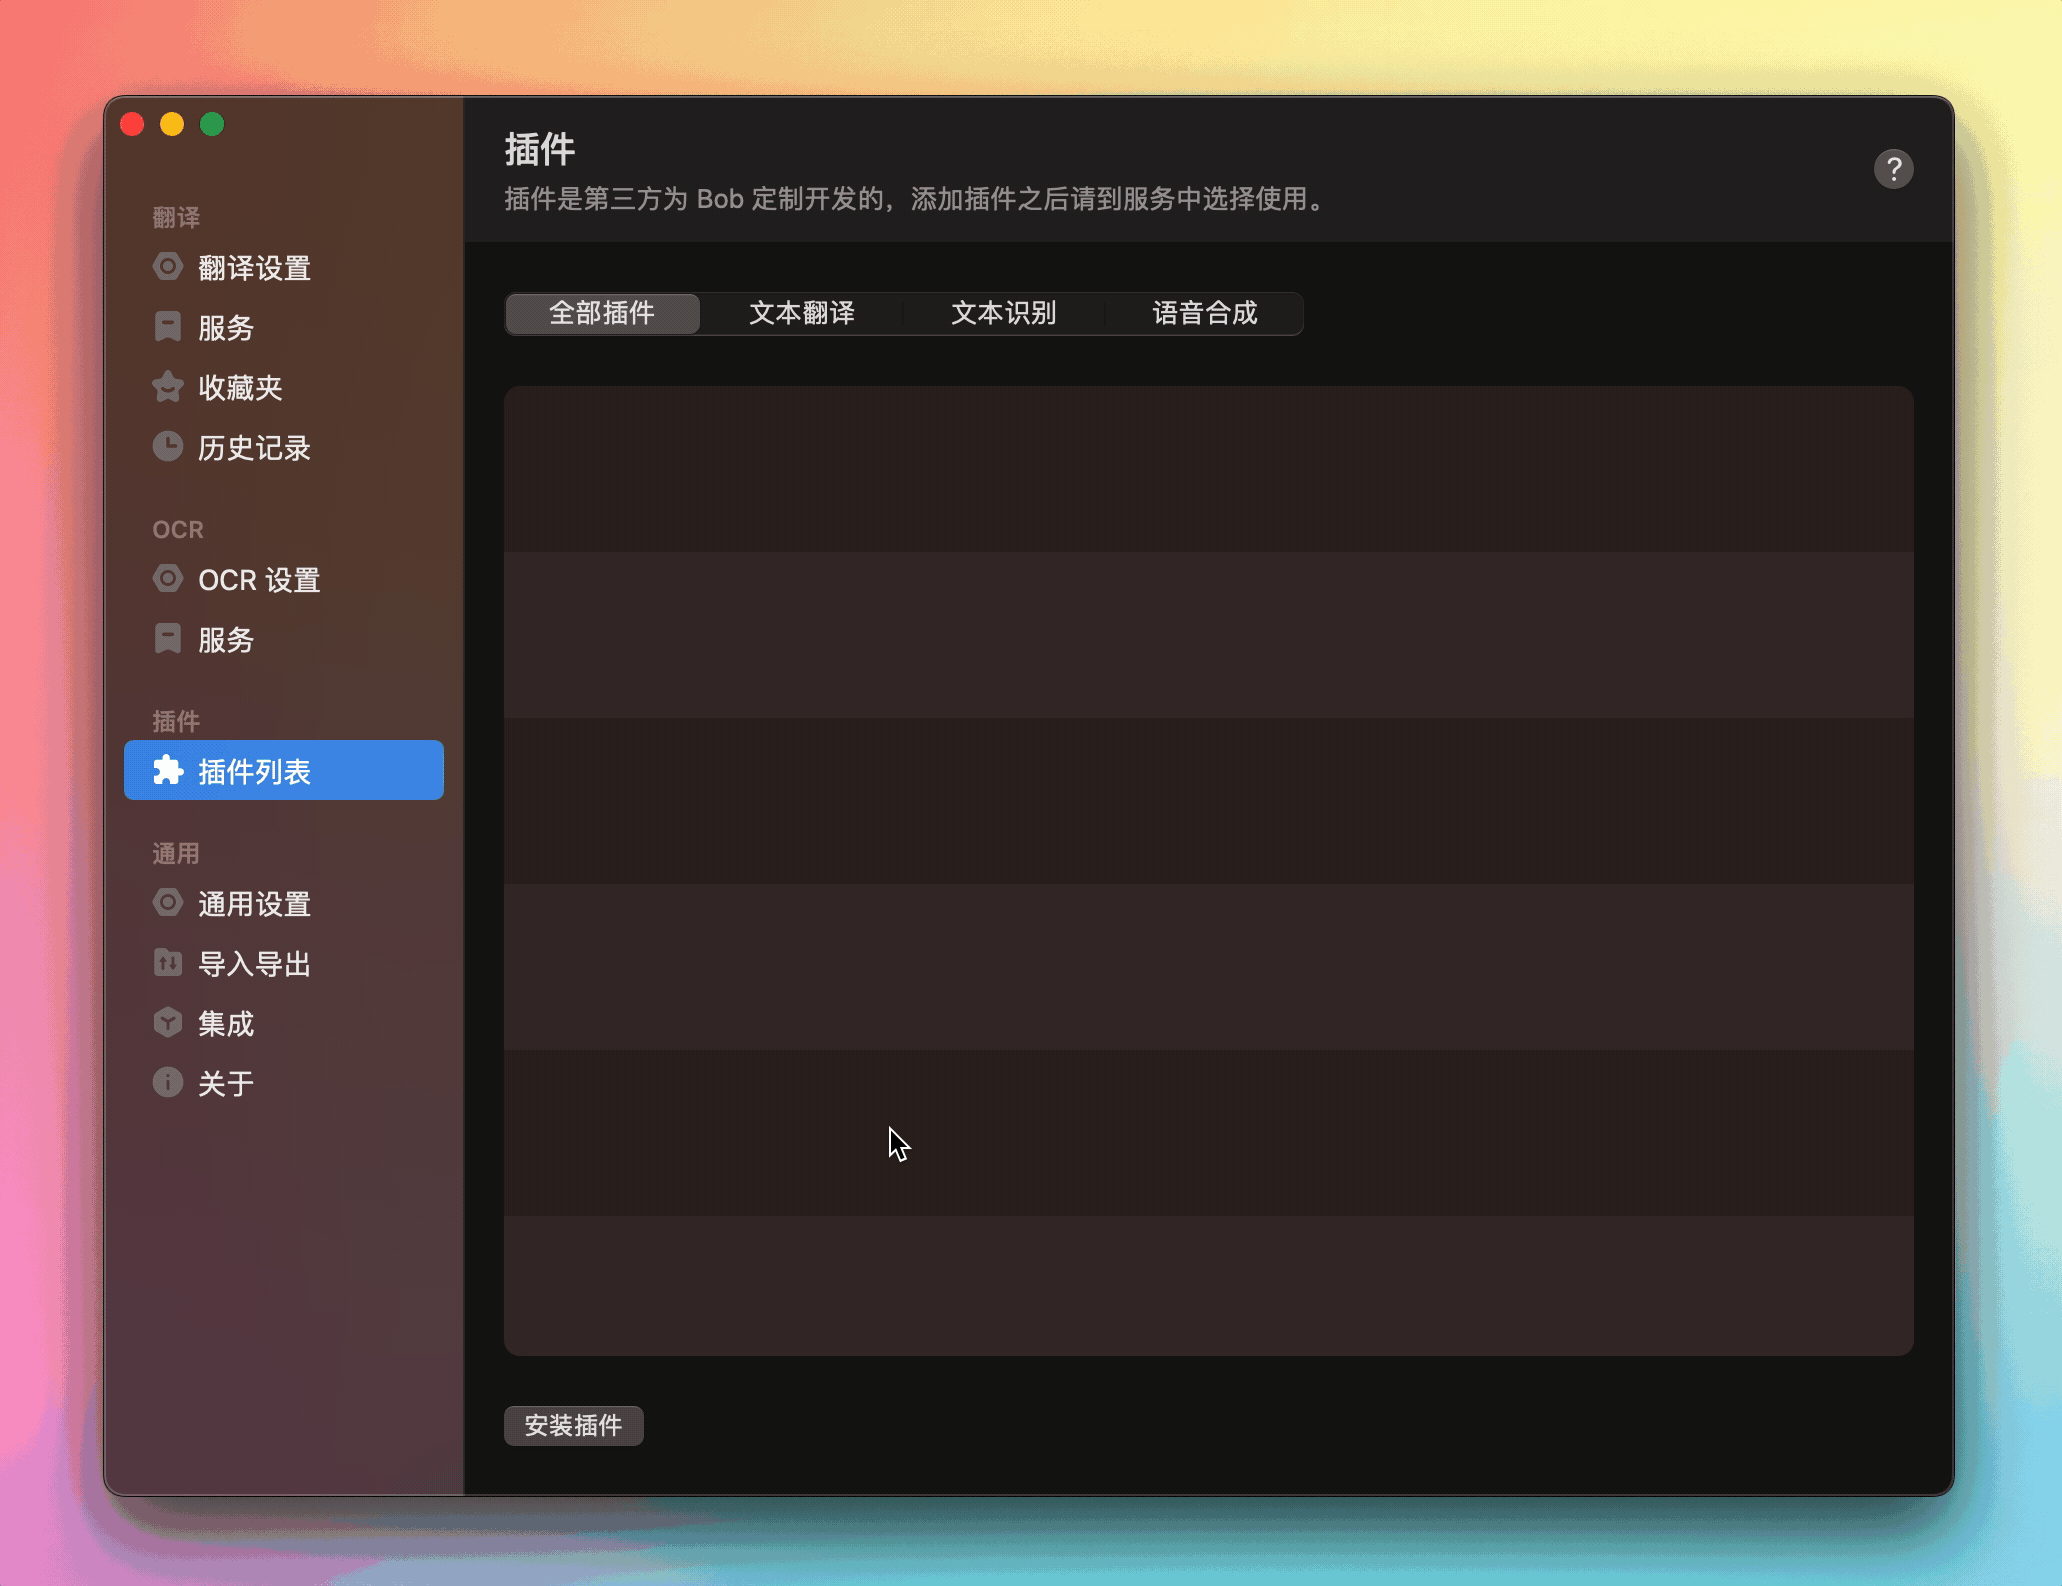
Task: View the 关于 about page
Action: click(226, 1083)
